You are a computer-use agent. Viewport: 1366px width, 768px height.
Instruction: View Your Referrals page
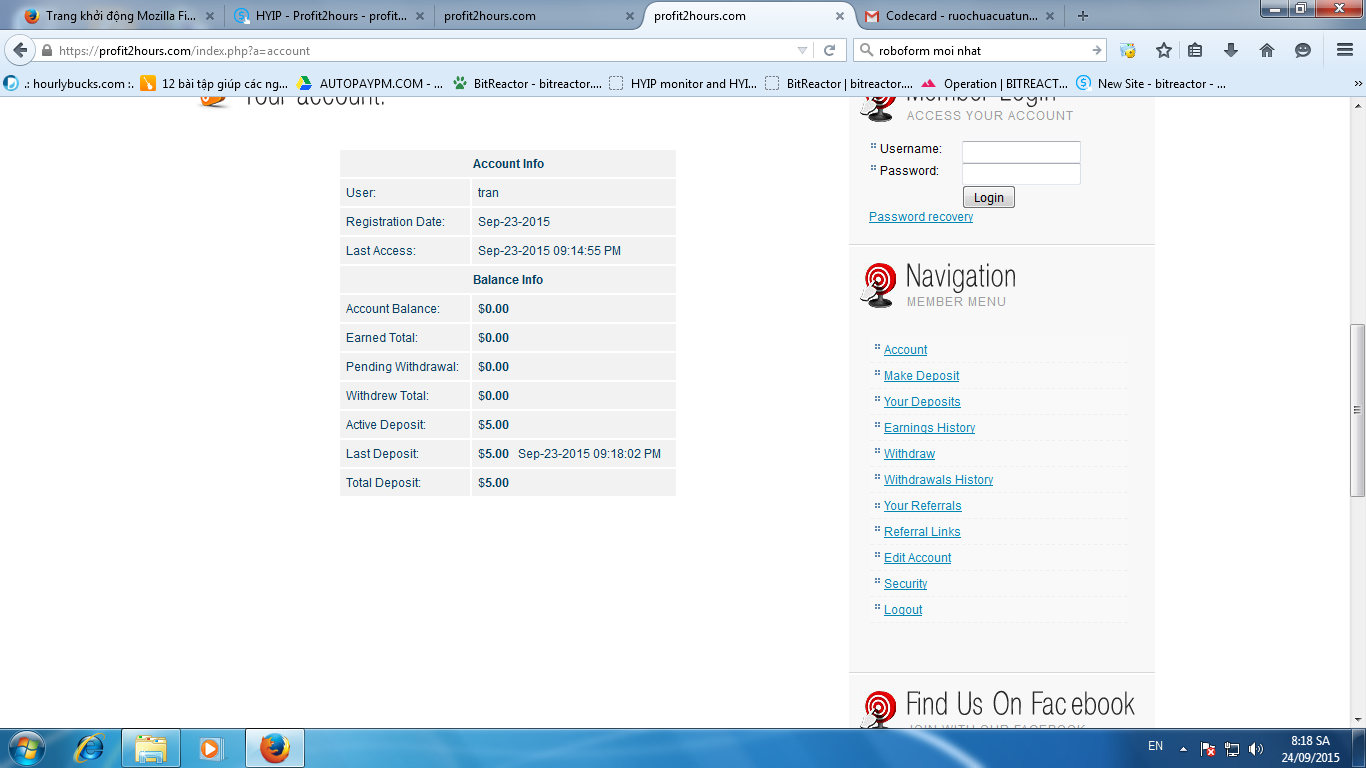tap(923, 506)
